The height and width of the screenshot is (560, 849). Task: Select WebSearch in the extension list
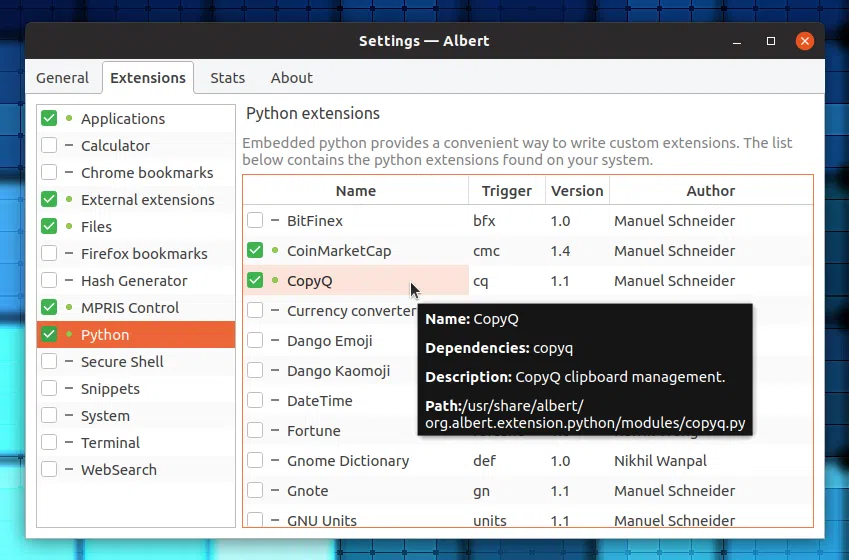(x=119, y=470)
